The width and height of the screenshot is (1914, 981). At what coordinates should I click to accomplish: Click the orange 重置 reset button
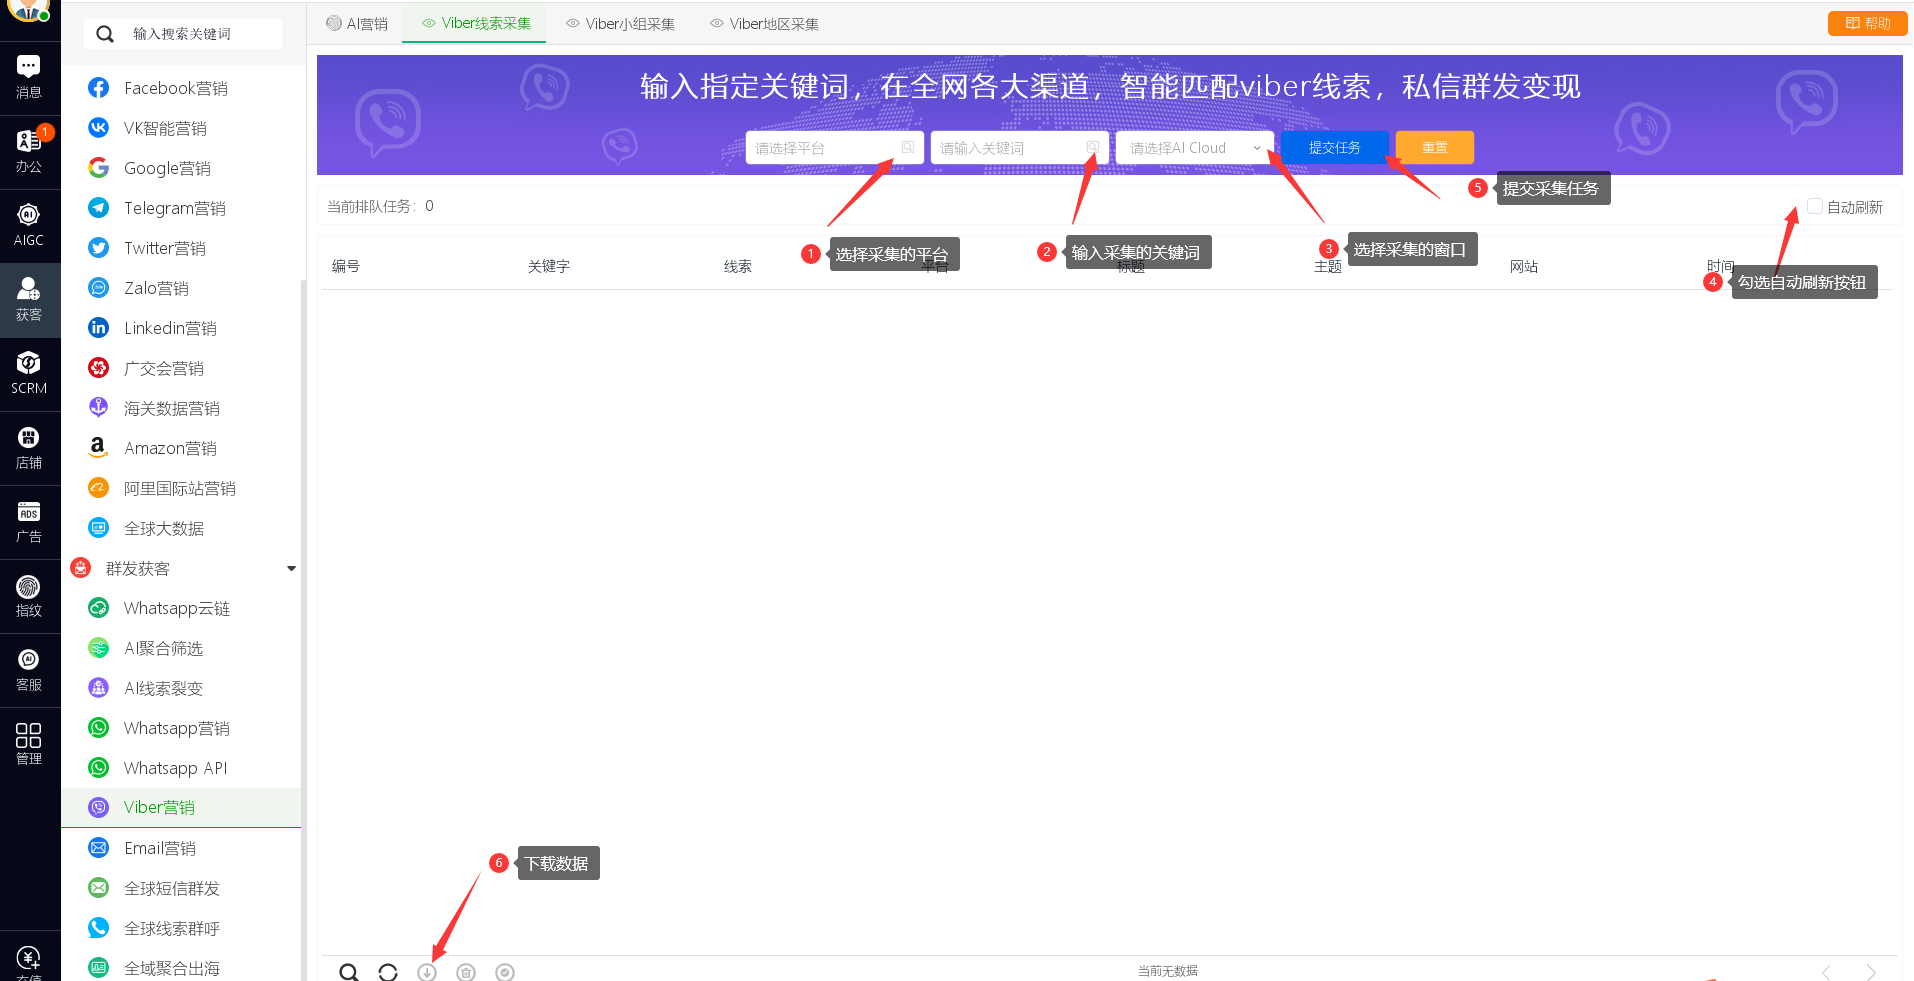pos(1435,148)
